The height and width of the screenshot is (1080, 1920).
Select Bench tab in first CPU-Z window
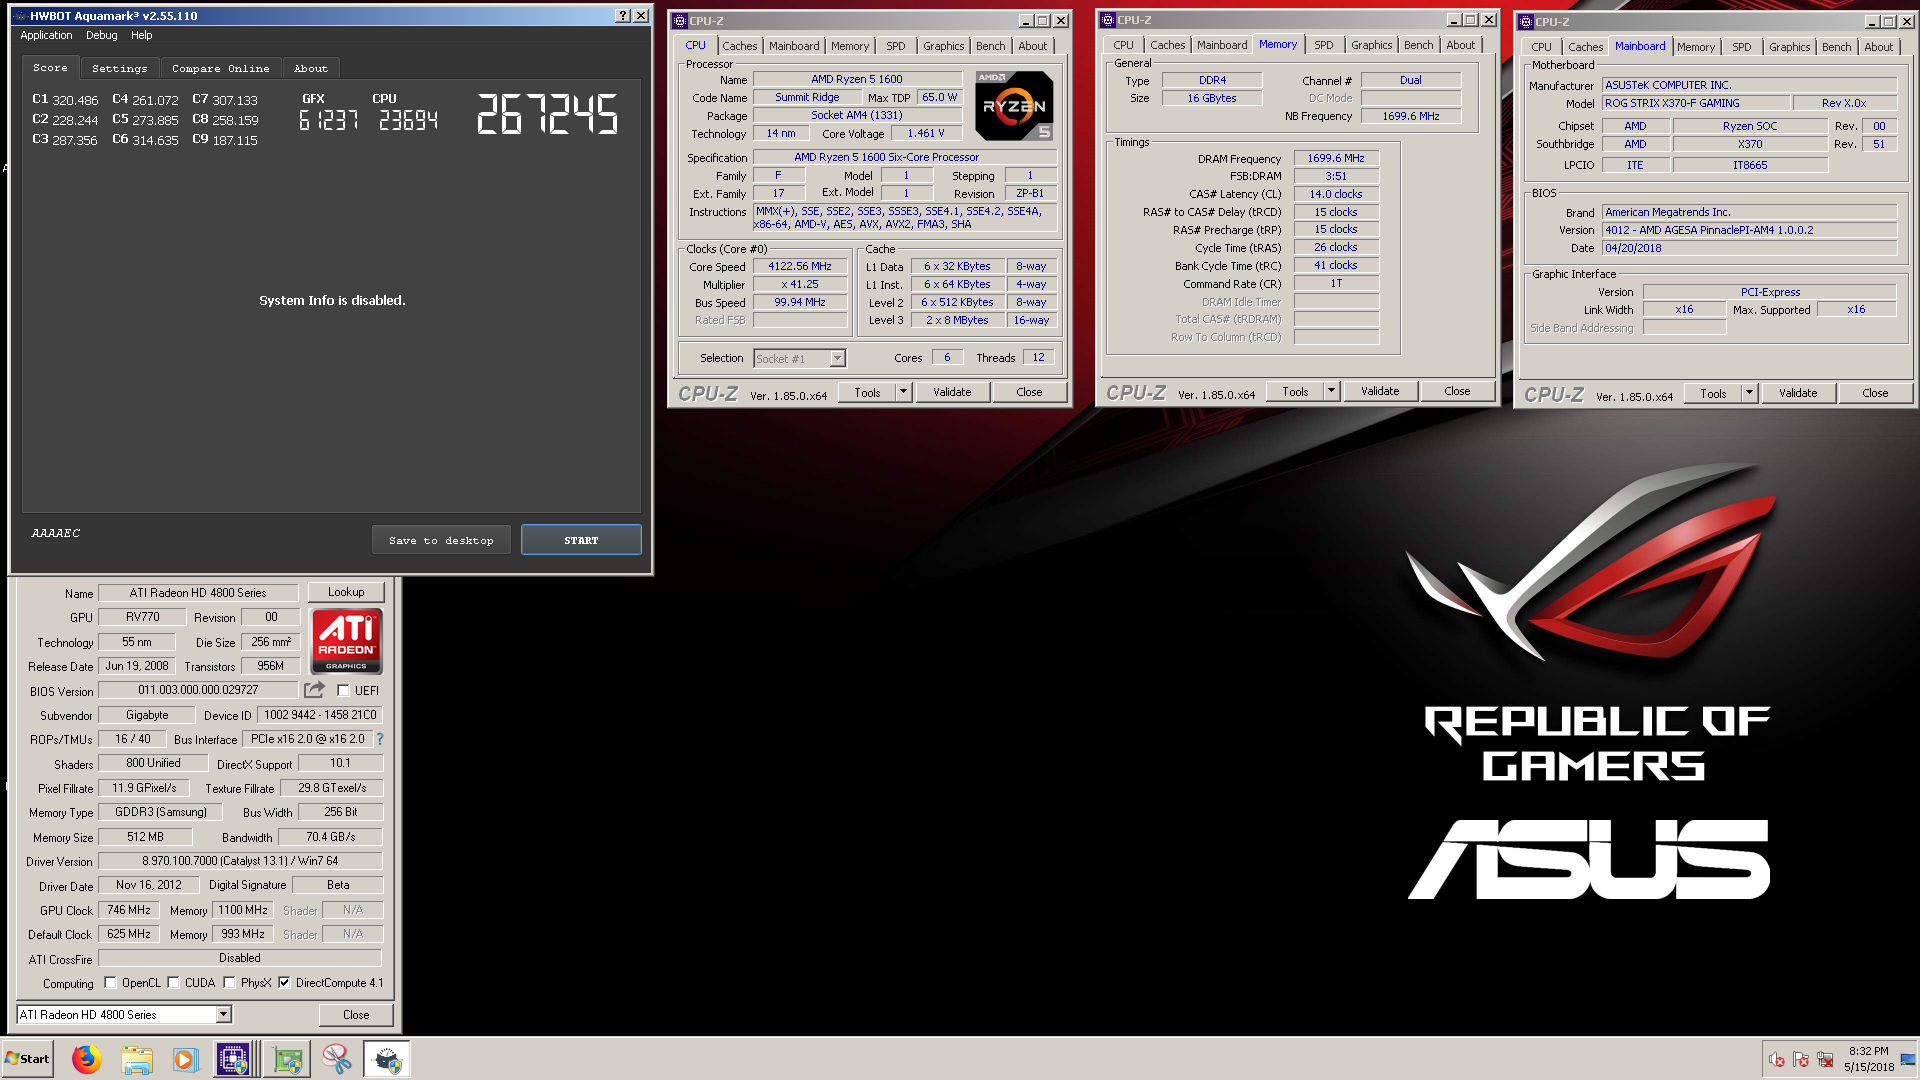tap(990, 46)
